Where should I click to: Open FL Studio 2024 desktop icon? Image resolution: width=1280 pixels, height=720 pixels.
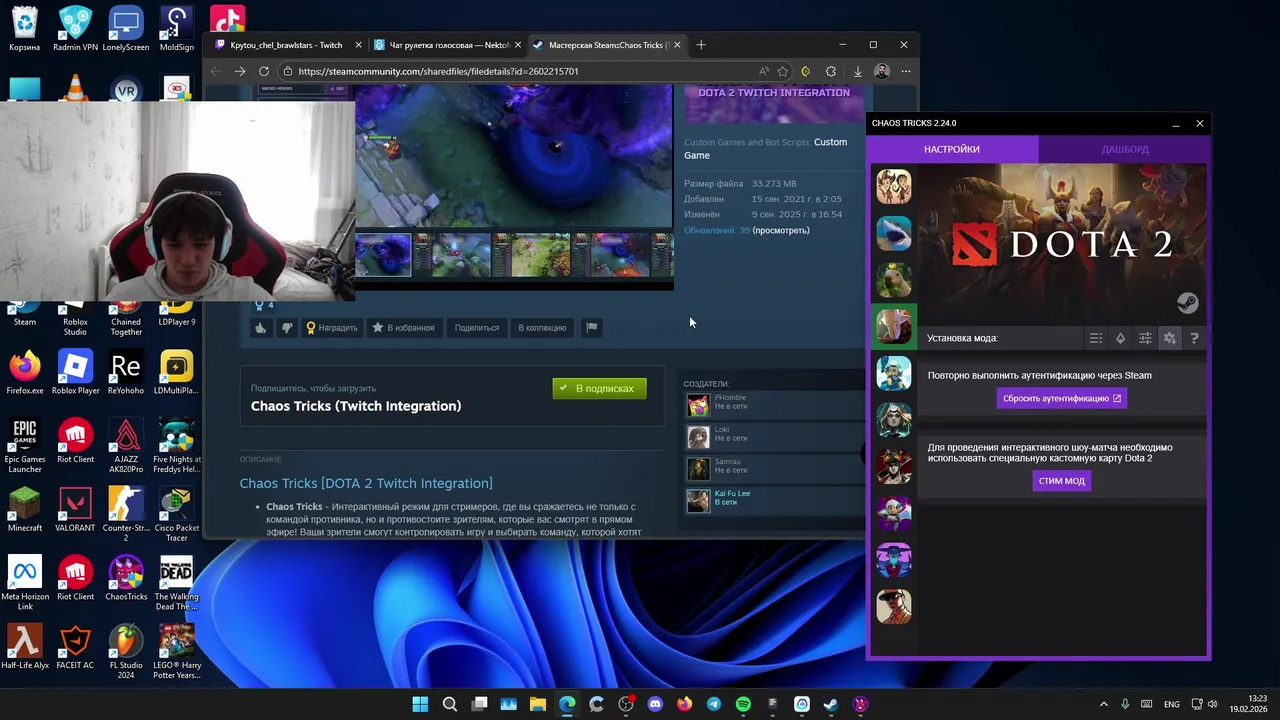click(126, 652)
